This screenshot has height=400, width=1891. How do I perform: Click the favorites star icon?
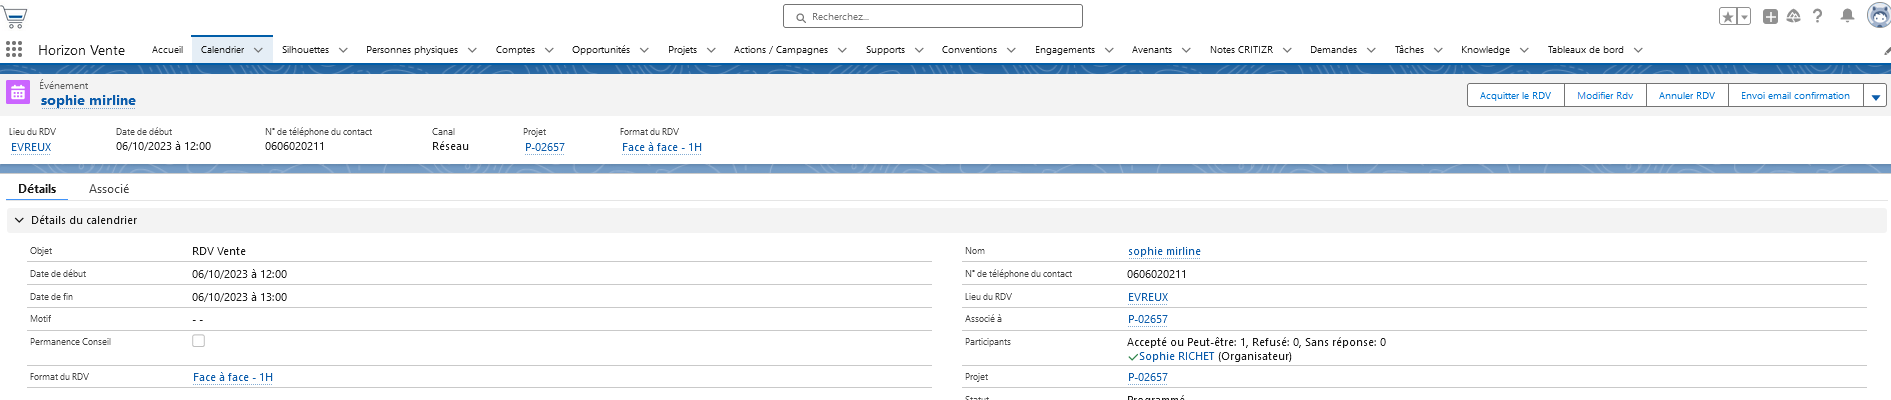pyautogui.click(x=1728, y=17)
